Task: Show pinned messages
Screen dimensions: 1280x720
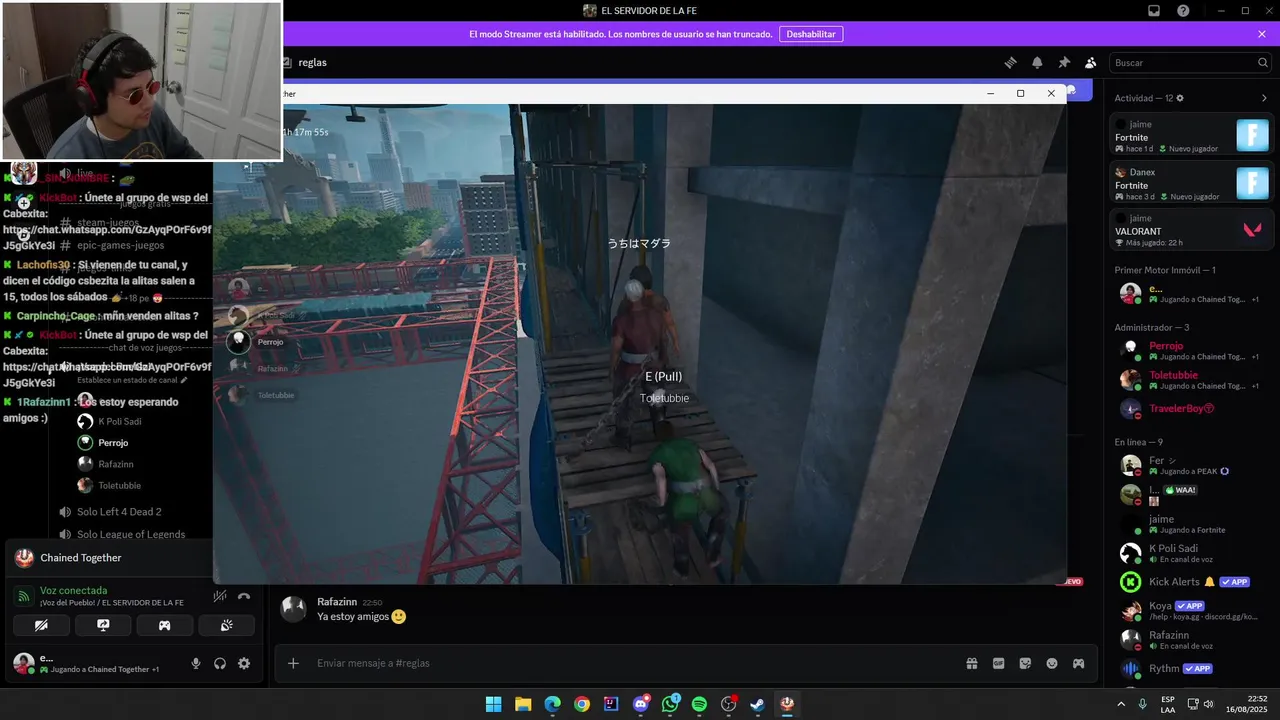Action: point(1064,62)
